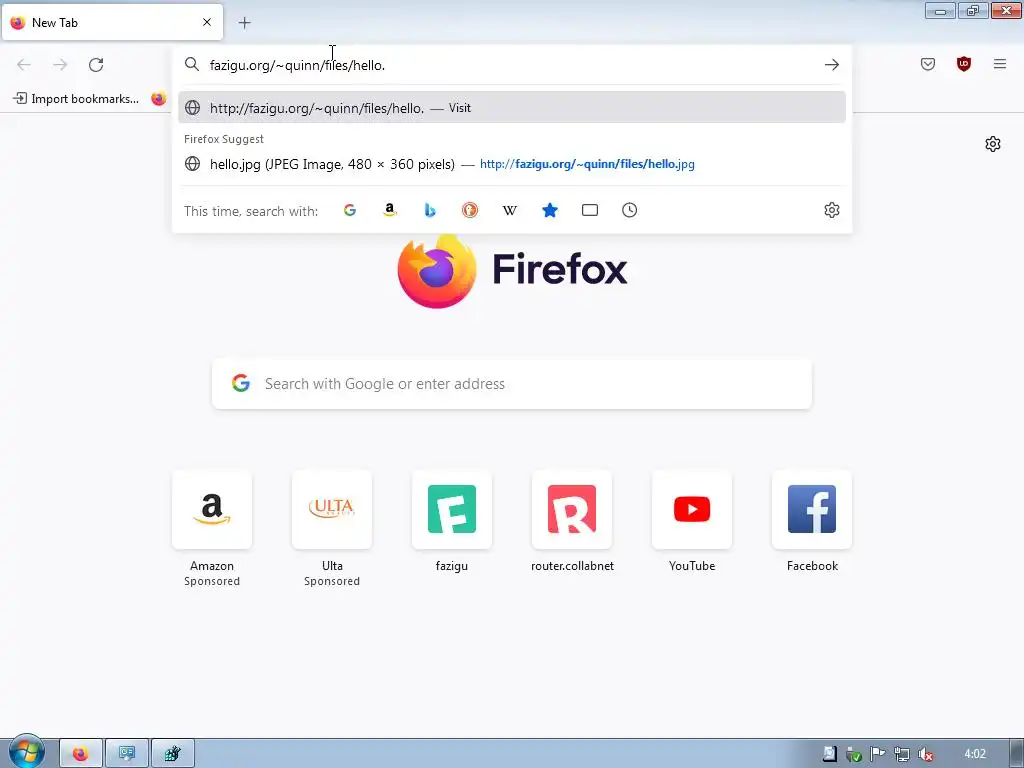Click taskbar clock showing 4:02
Viewport: 1024px width, 768px height.
(x=974, y=754)
